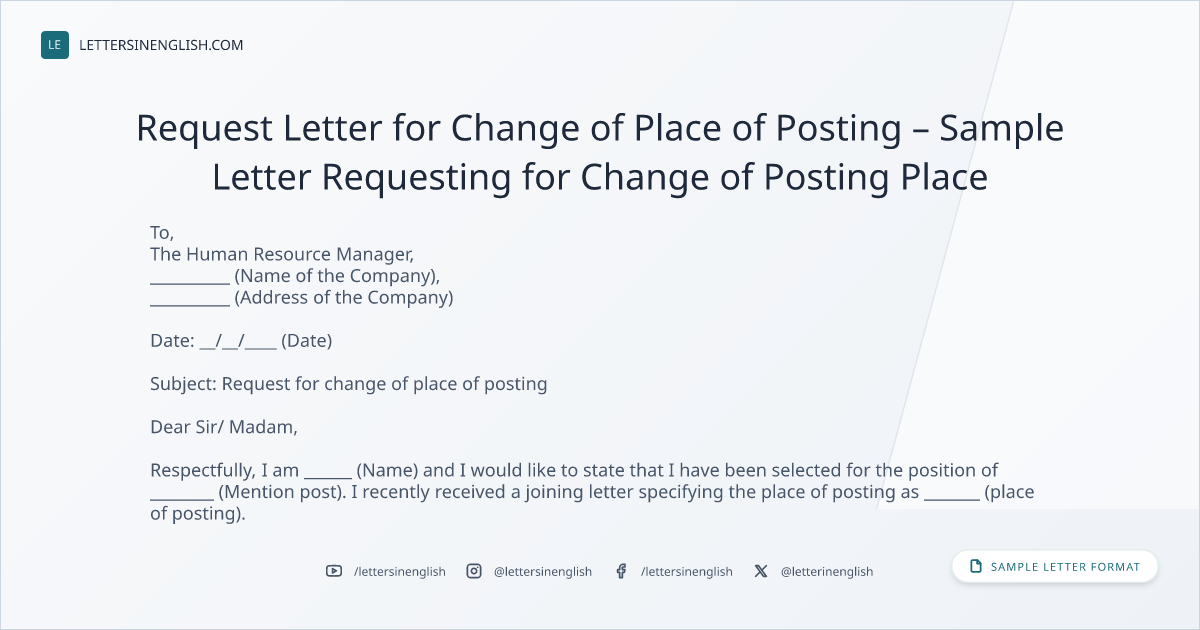Viewport: 1200px width, 630px height.
Task: Open the /lettersinenglish YouTube handle
Action: pos(400,571)
